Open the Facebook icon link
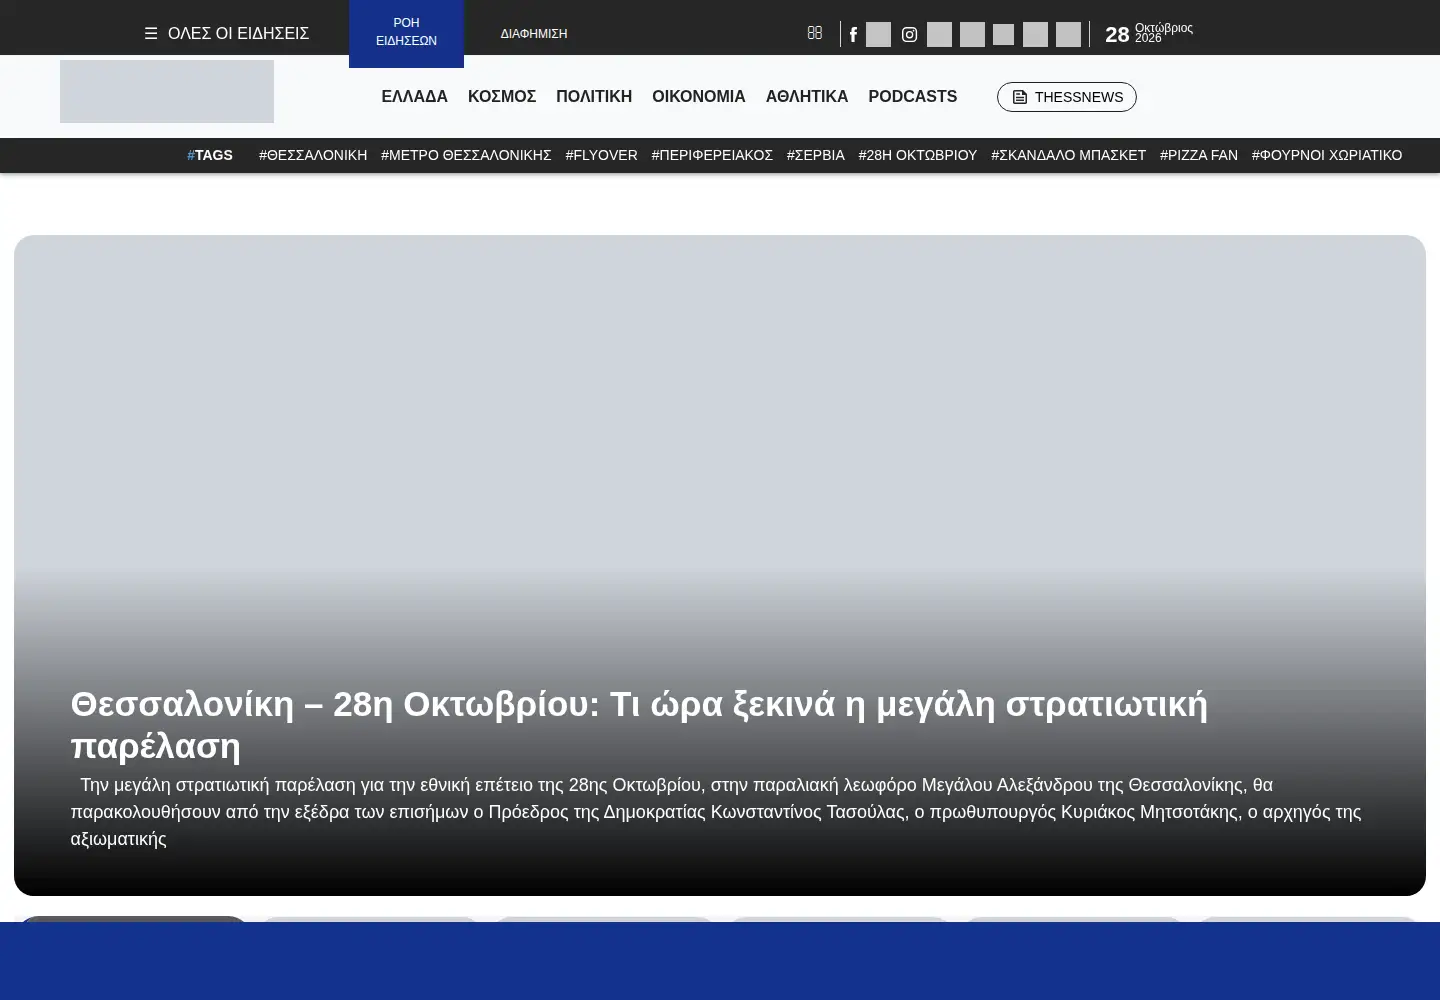The image size is (1440, 1000). pos(853,35)
